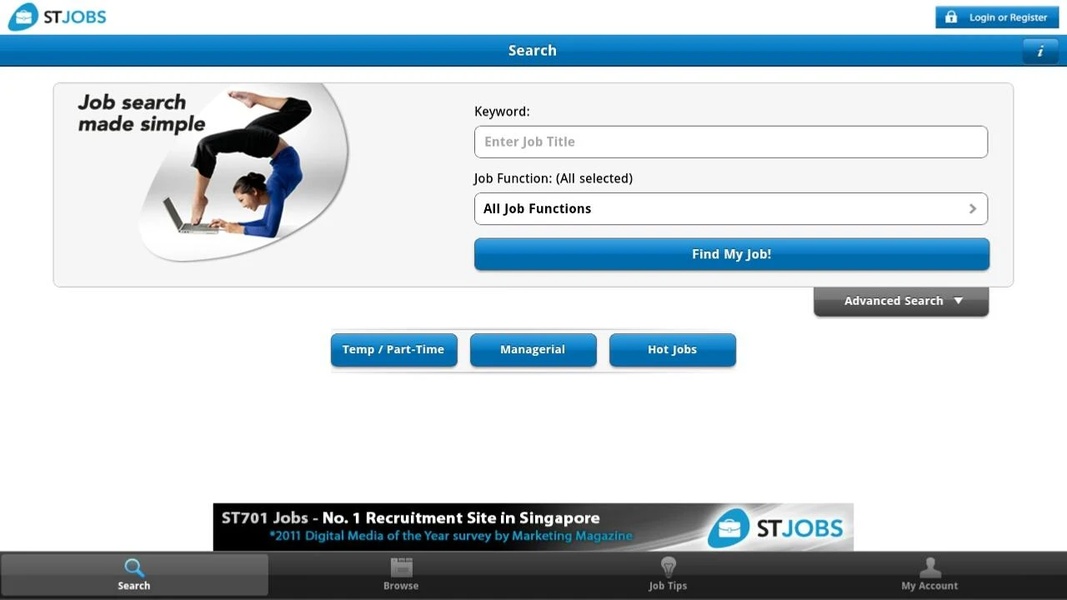Screen dimensions: 1067x600
Task: Click Login or Register button
Action: pyautogui.click(x=997, y=18)
